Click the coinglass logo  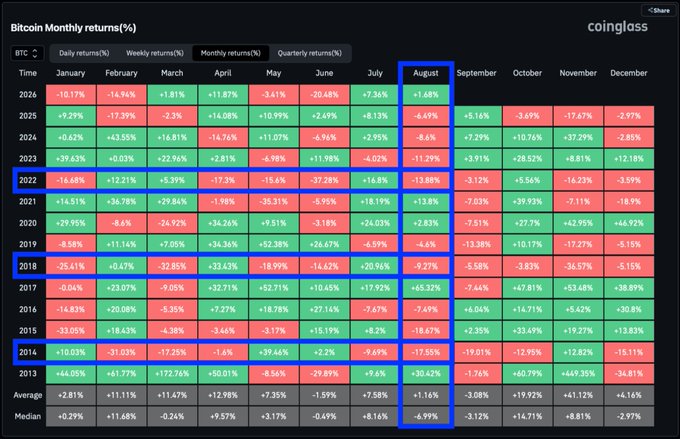click(x=617, y=27)
